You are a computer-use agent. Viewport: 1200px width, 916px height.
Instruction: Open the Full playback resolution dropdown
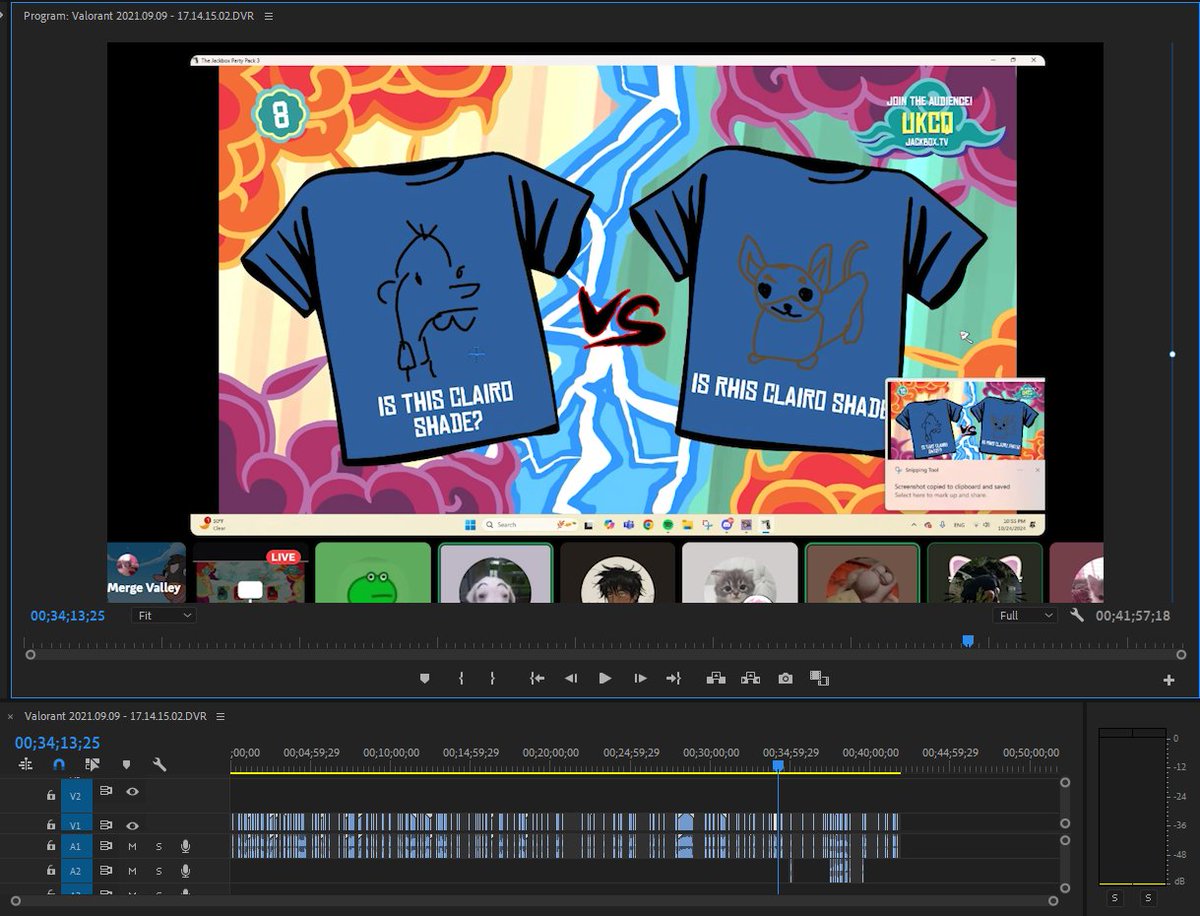click(x=1025, y=616)
